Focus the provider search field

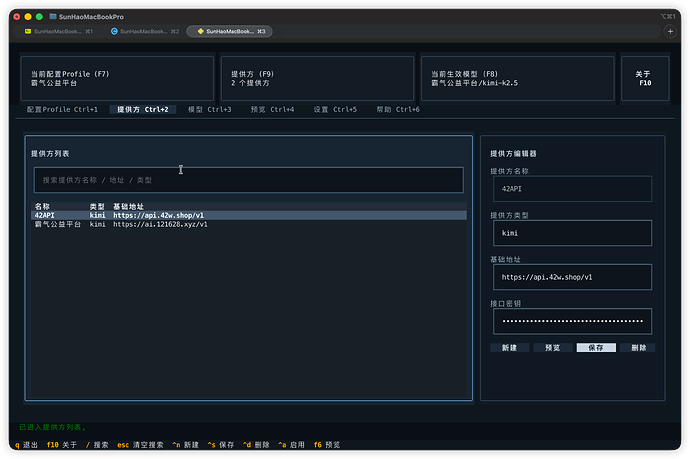[x=249, y=180]
